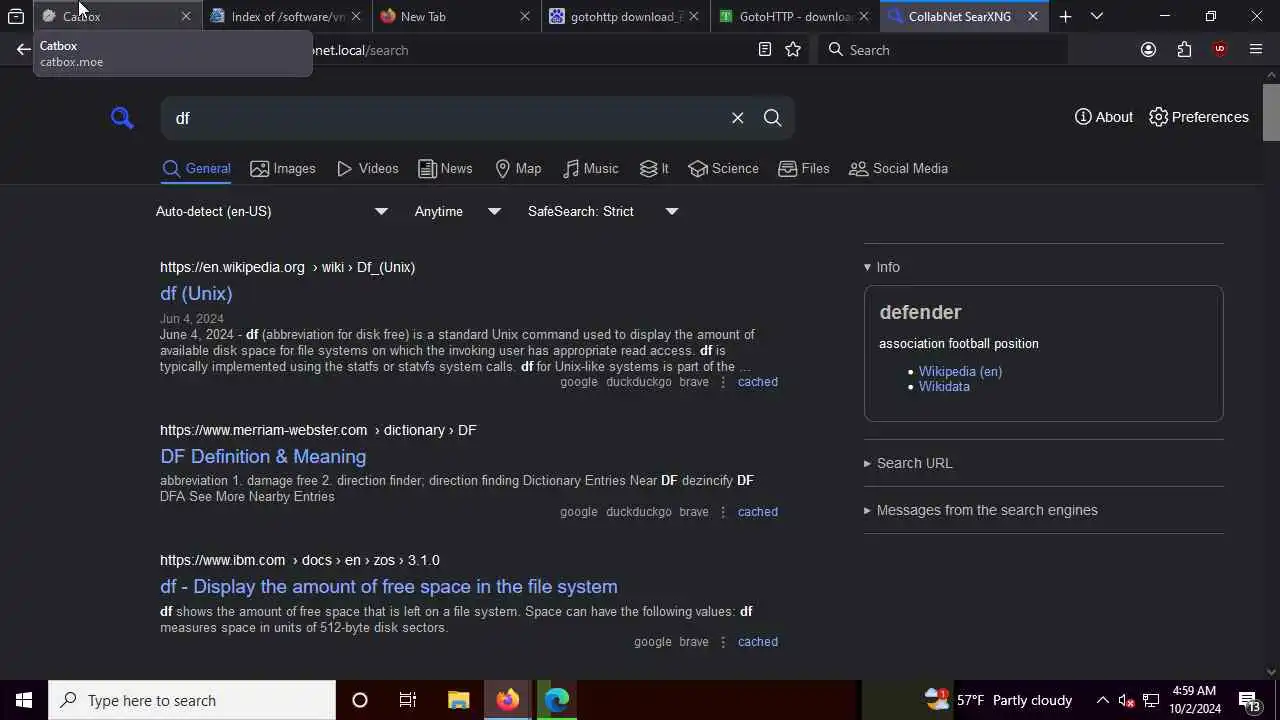Toggle reader view icon in address bar
The width and height of the screenshot is (1280, 720).
coord(765,49)
